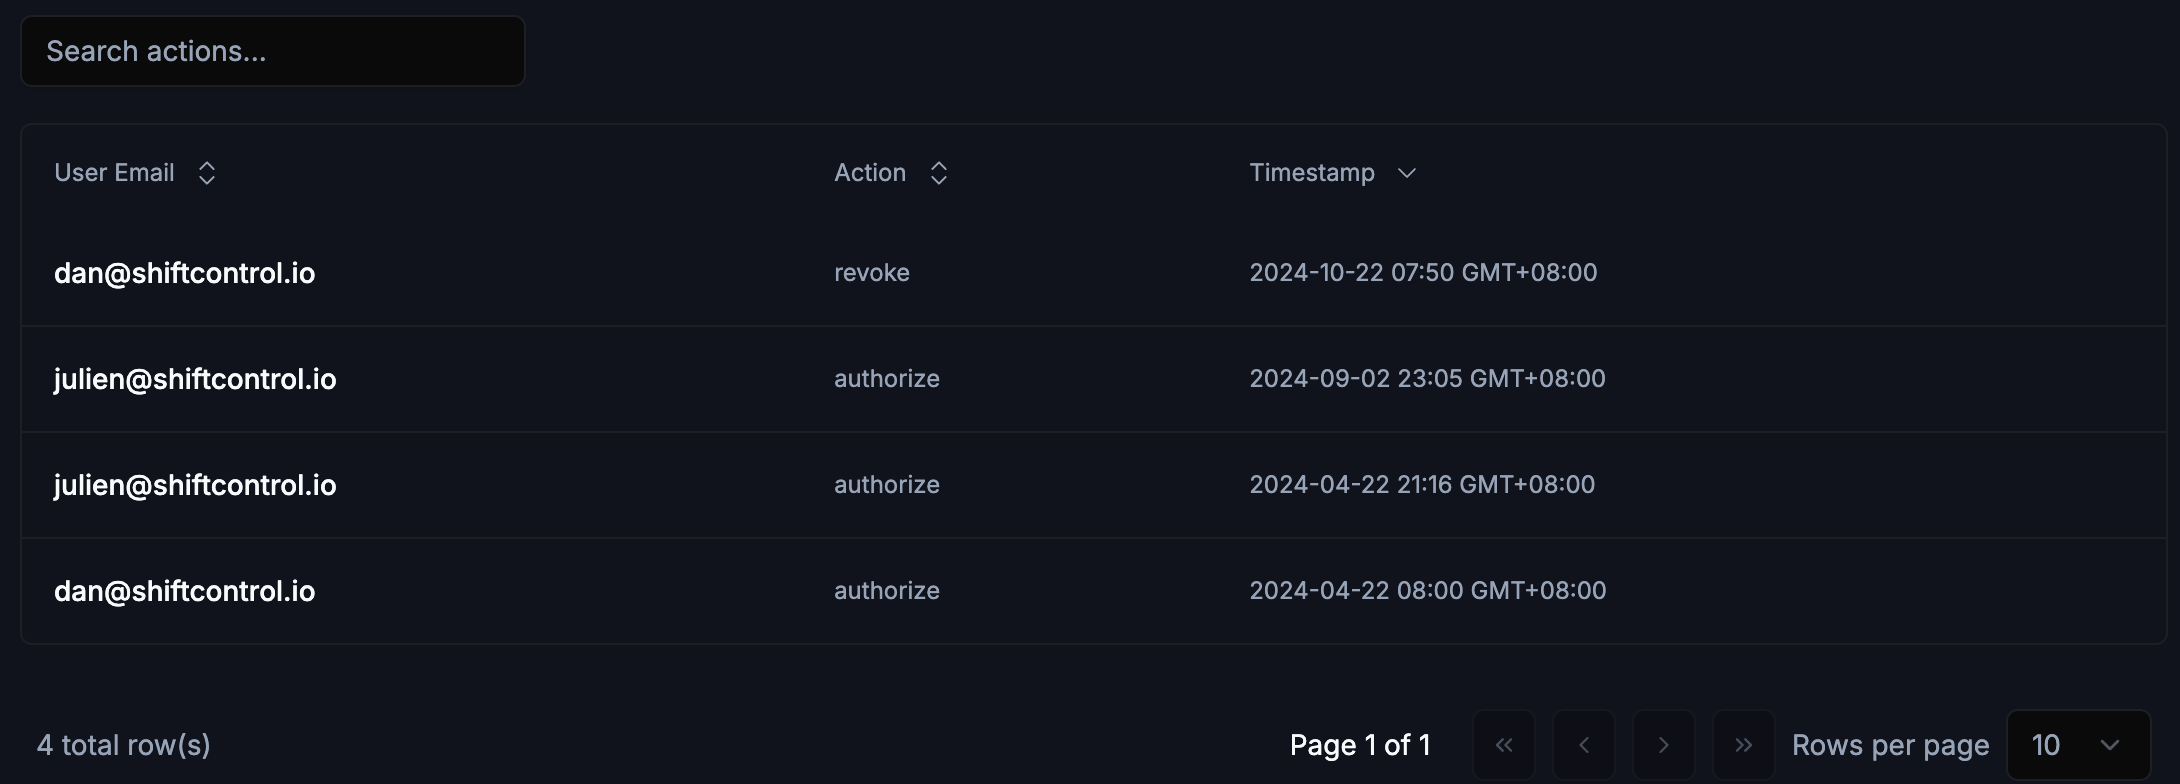Click the Page 1 of 1 label

pyautogui.click(x=1360, y=744)
